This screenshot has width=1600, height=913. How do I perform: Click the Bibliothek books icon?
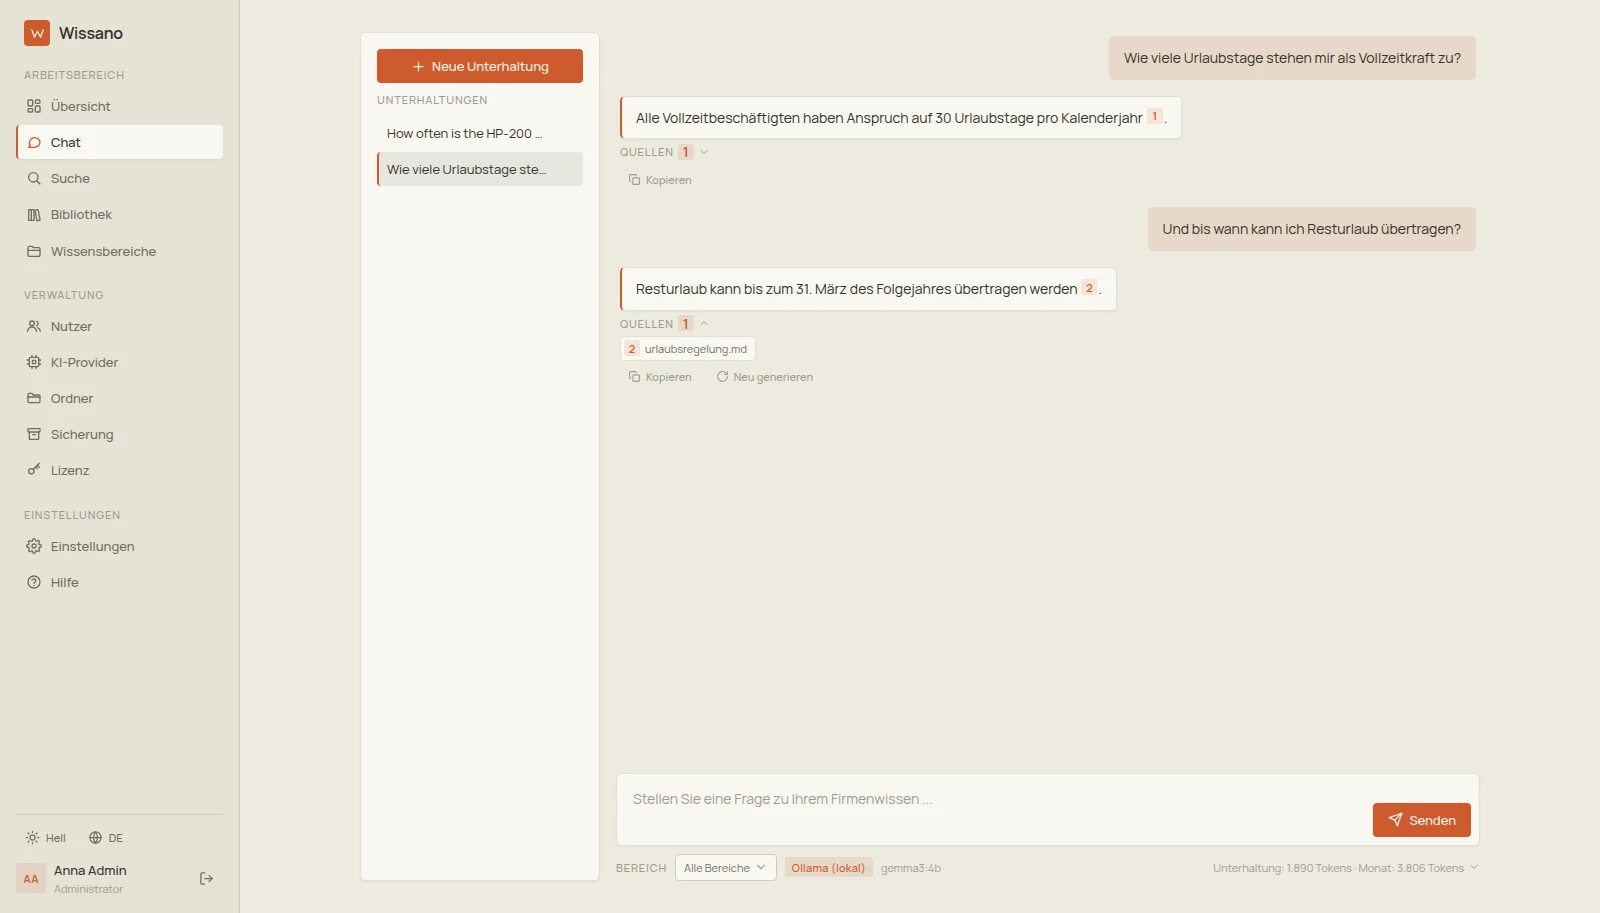pyautogui.click(x=34, y=214)
